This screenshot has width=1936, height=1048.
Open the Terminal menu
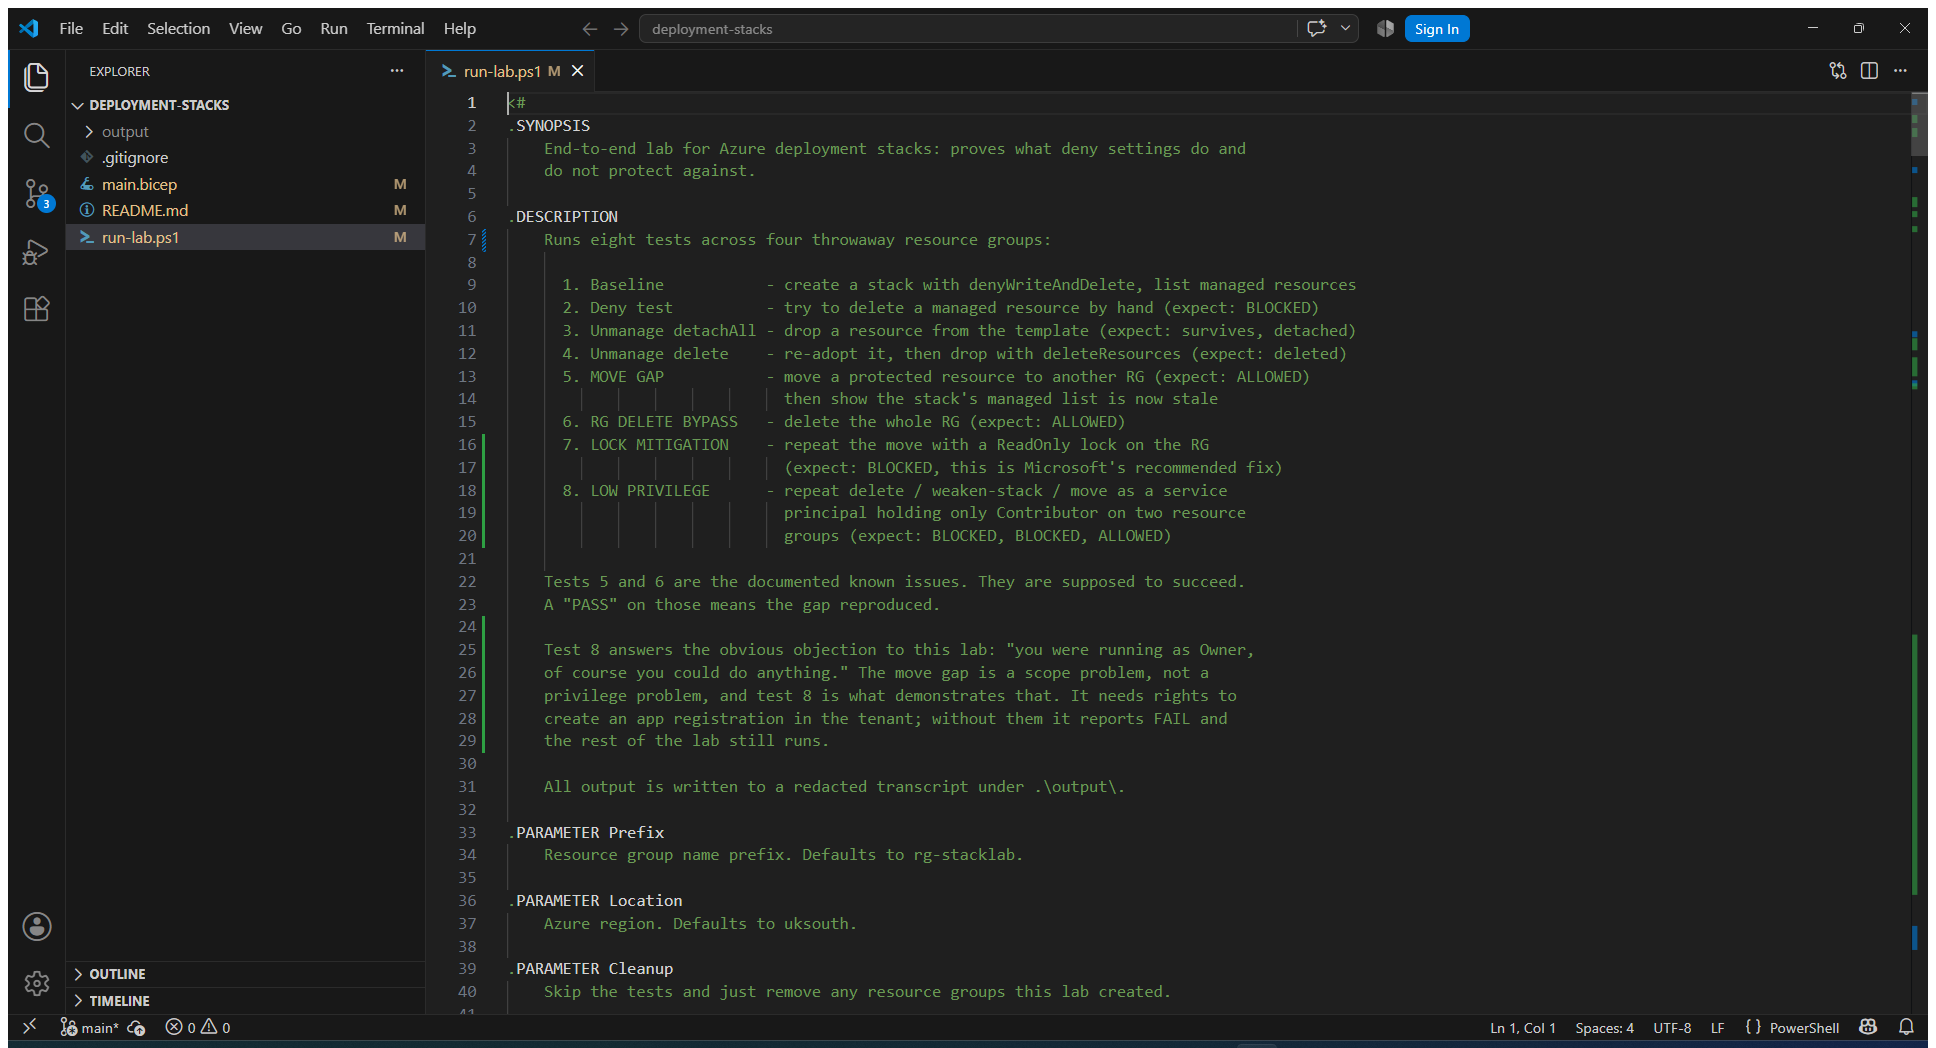pyautogui.click(x=395, y=28)
